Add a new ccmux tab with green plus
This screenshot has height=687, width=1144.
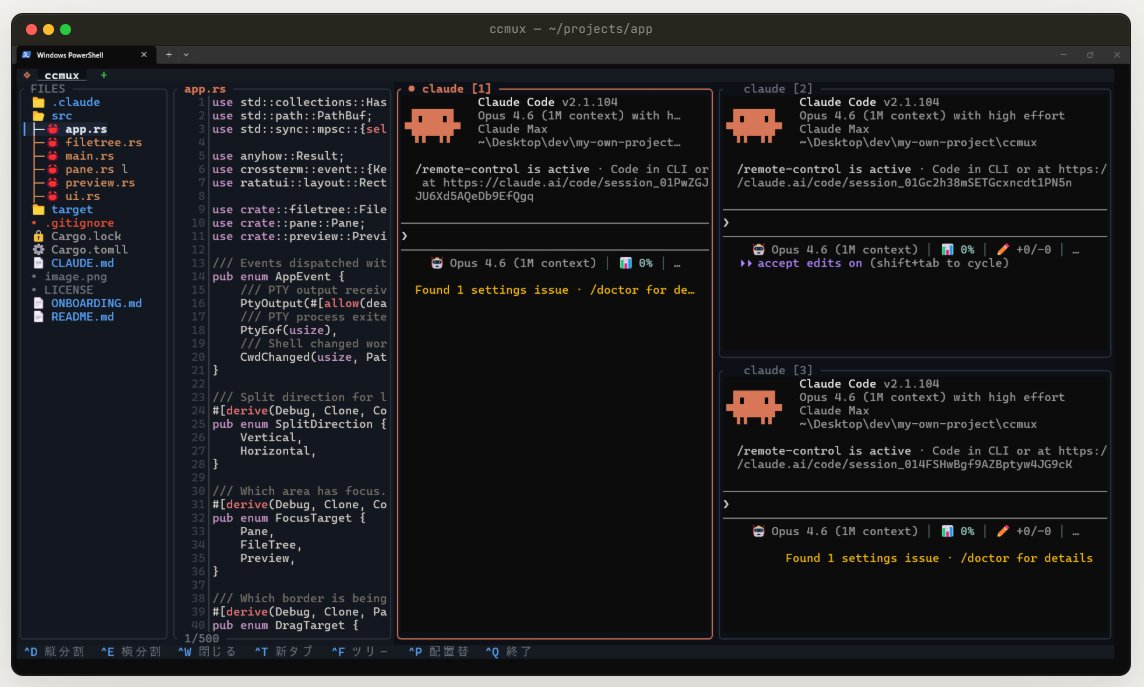pyautogui.click(x=104, y=75)
